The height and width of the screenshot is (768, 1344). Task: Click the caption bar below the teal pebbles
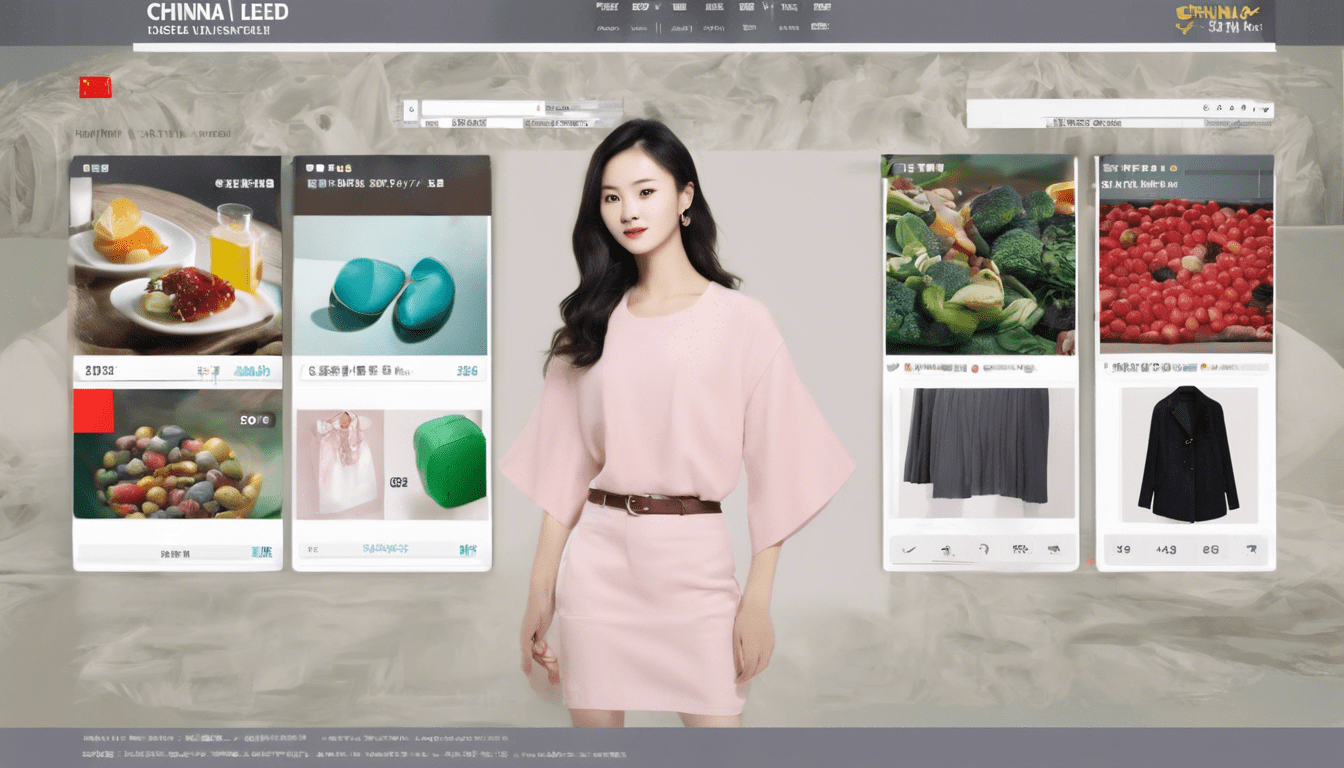pyautogui.click(x=392, y=370)
